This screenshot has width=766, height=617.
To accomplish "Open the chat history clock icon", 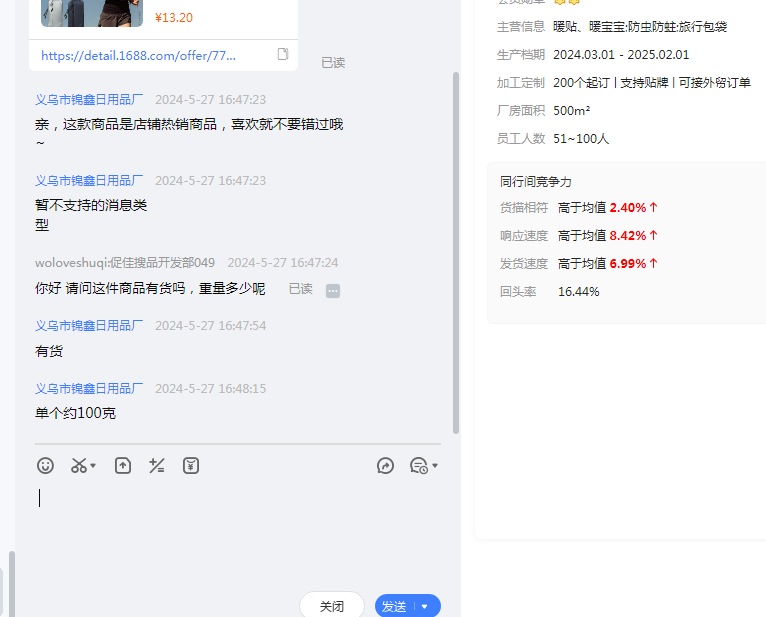I will 419,465.
